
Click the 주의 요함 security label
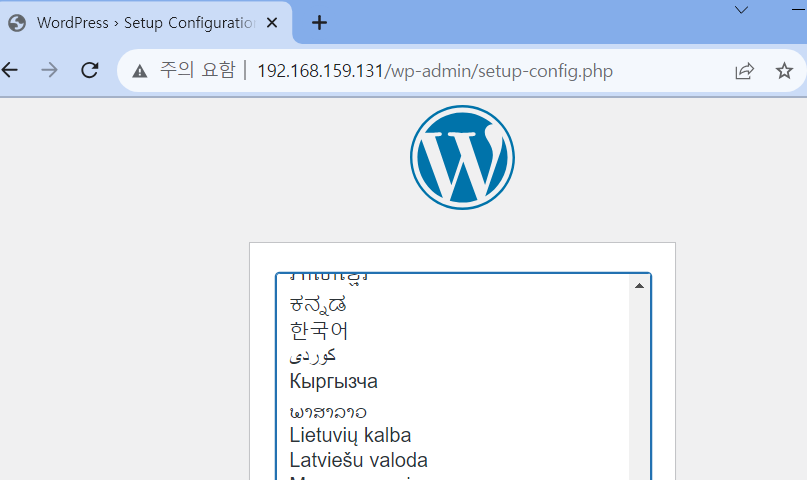click(198, 70)
